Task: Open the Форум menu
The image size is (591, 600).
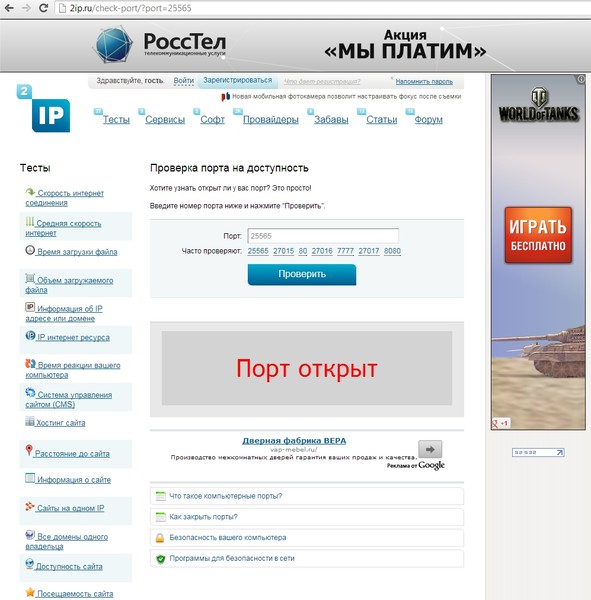Action: click(429, 119)
